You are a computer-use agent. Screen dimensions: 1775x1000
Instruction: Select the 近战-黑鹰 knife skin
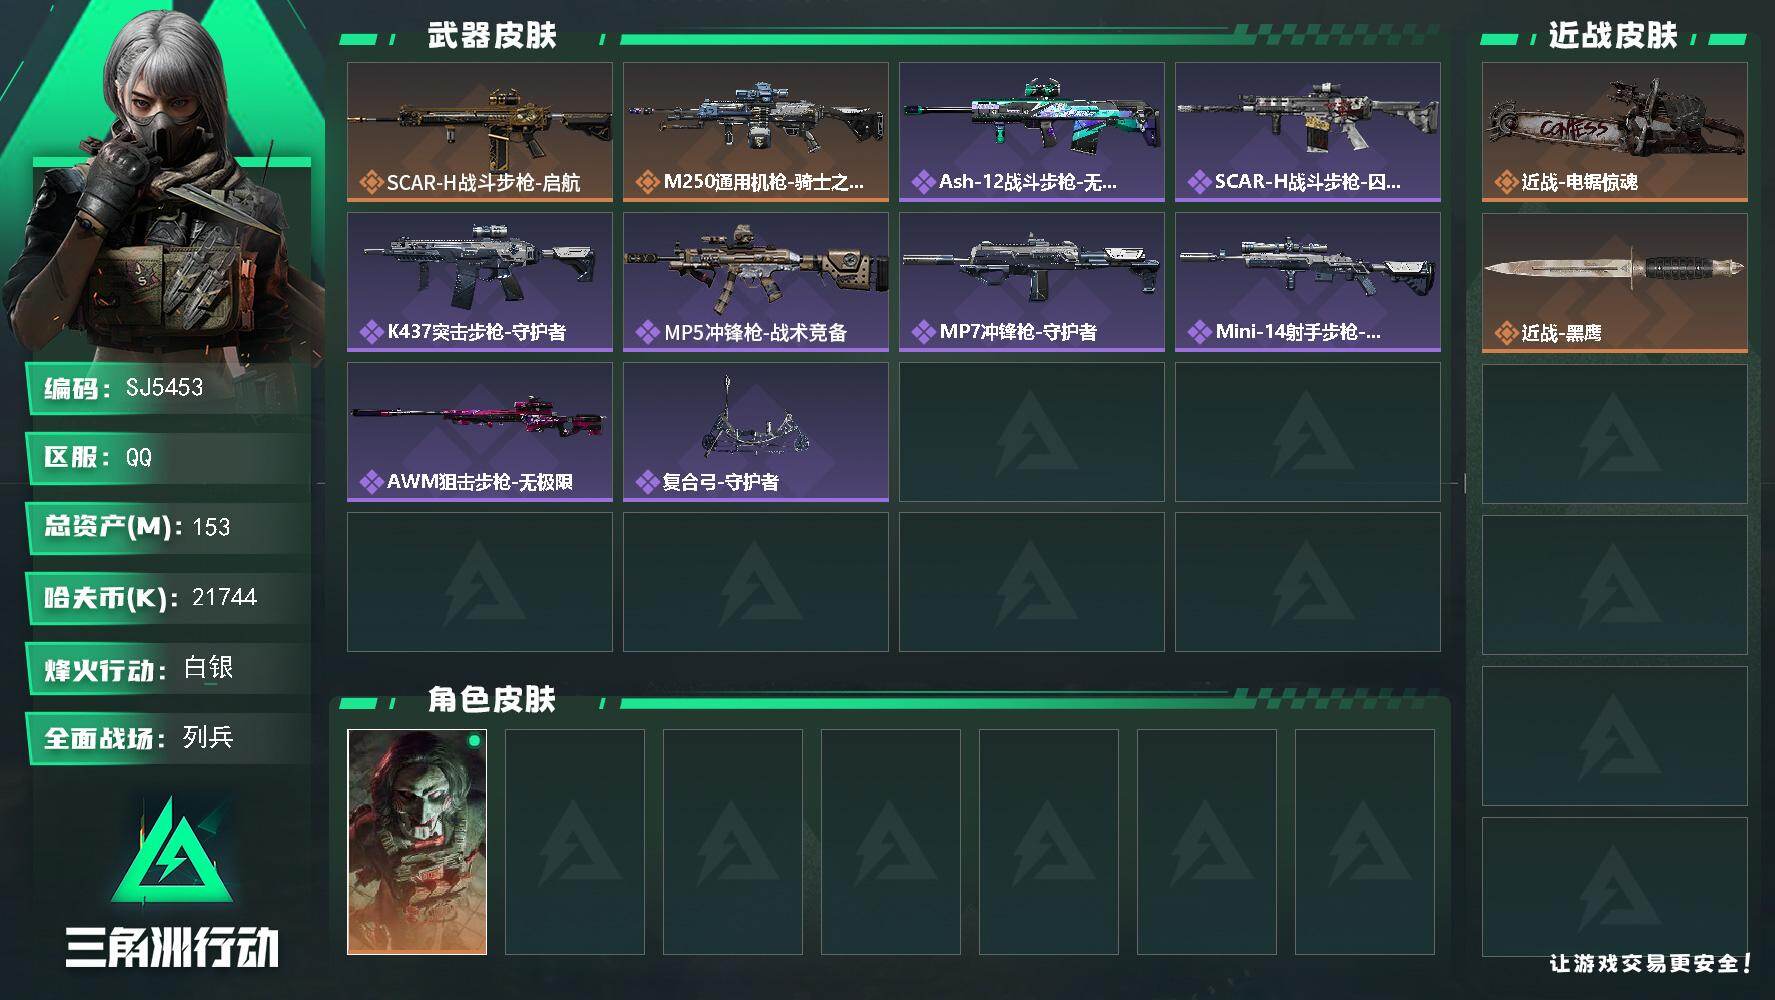pyautogui.click(x=1615, y=283)
